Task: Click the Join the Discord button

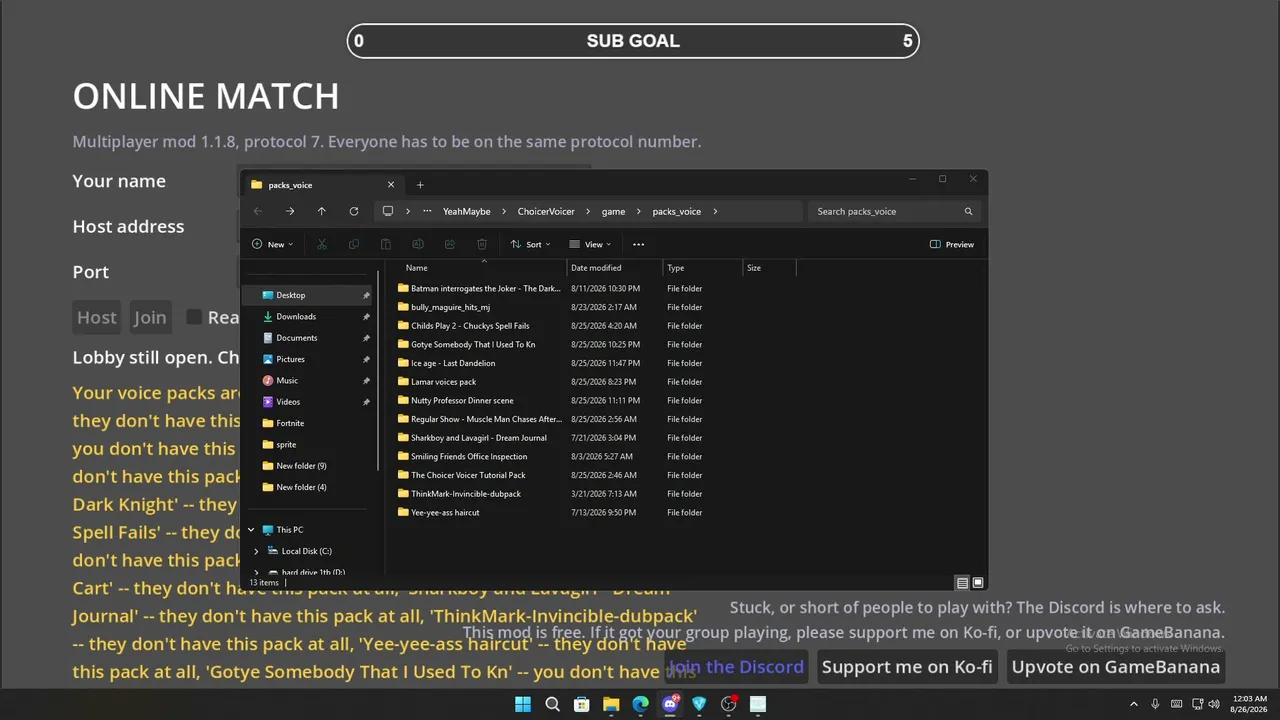Action: click(x=736, y=667)
